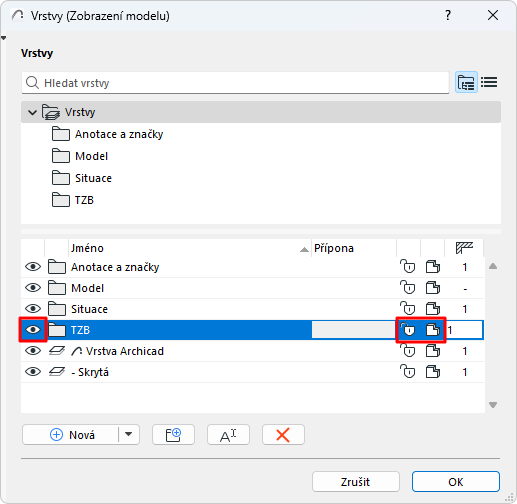Viewport: 517px width, 504px height.
Task: Select the - Skrytá layer name
Action: [x=90, y=372]
